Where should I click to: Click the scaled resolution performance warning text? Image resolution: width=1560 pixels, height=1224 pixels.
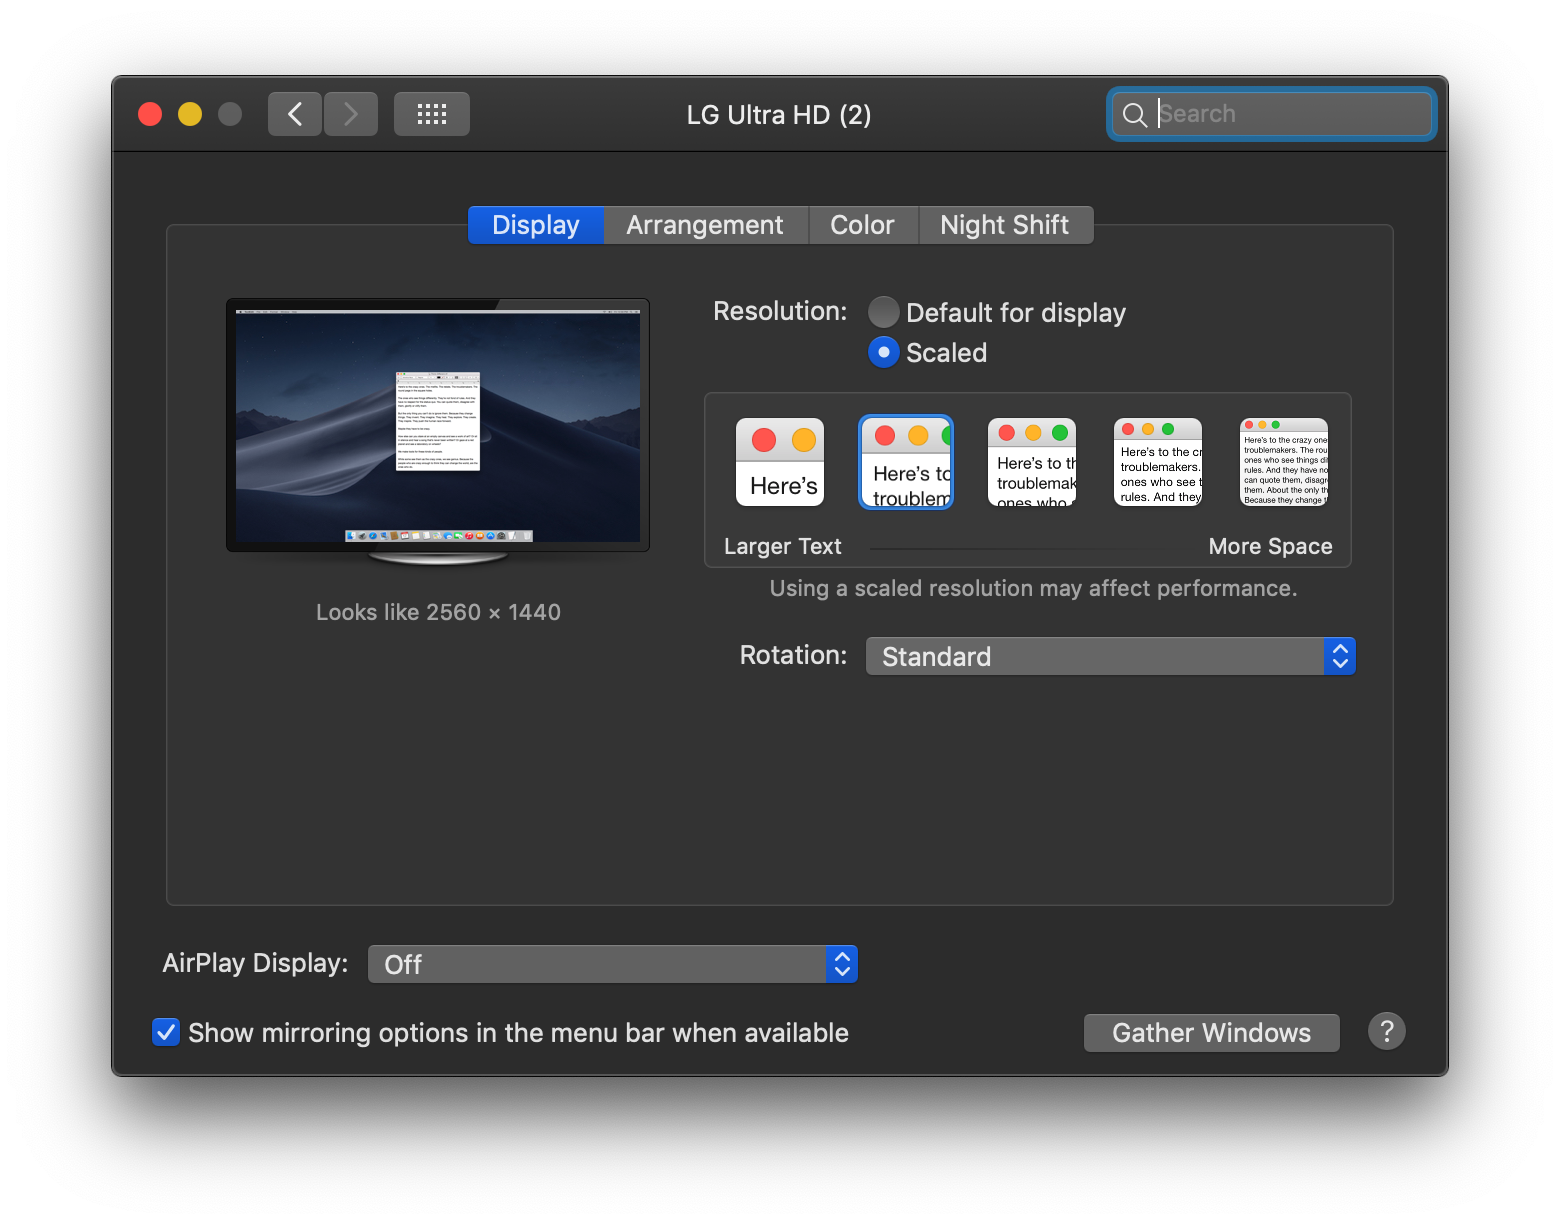(x=1033, y=588)
